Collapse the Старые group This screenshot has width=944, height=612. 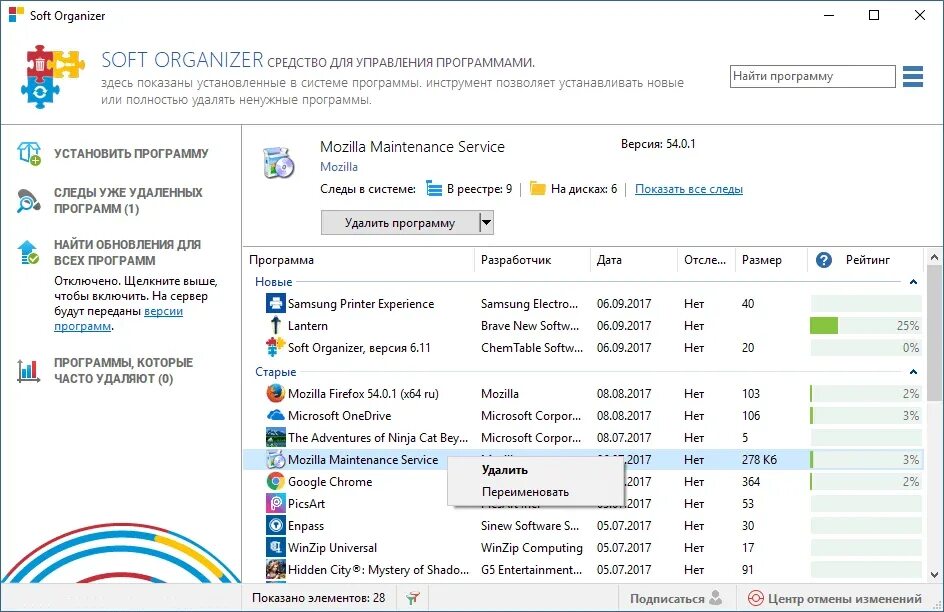913,372
